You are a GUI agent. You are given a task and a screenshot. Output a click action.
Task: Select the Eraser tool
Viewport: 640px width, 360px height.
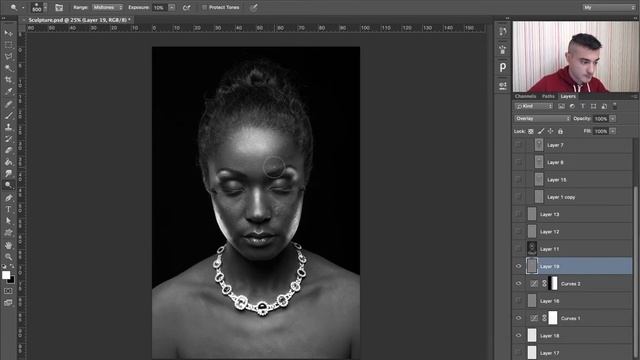8,150
